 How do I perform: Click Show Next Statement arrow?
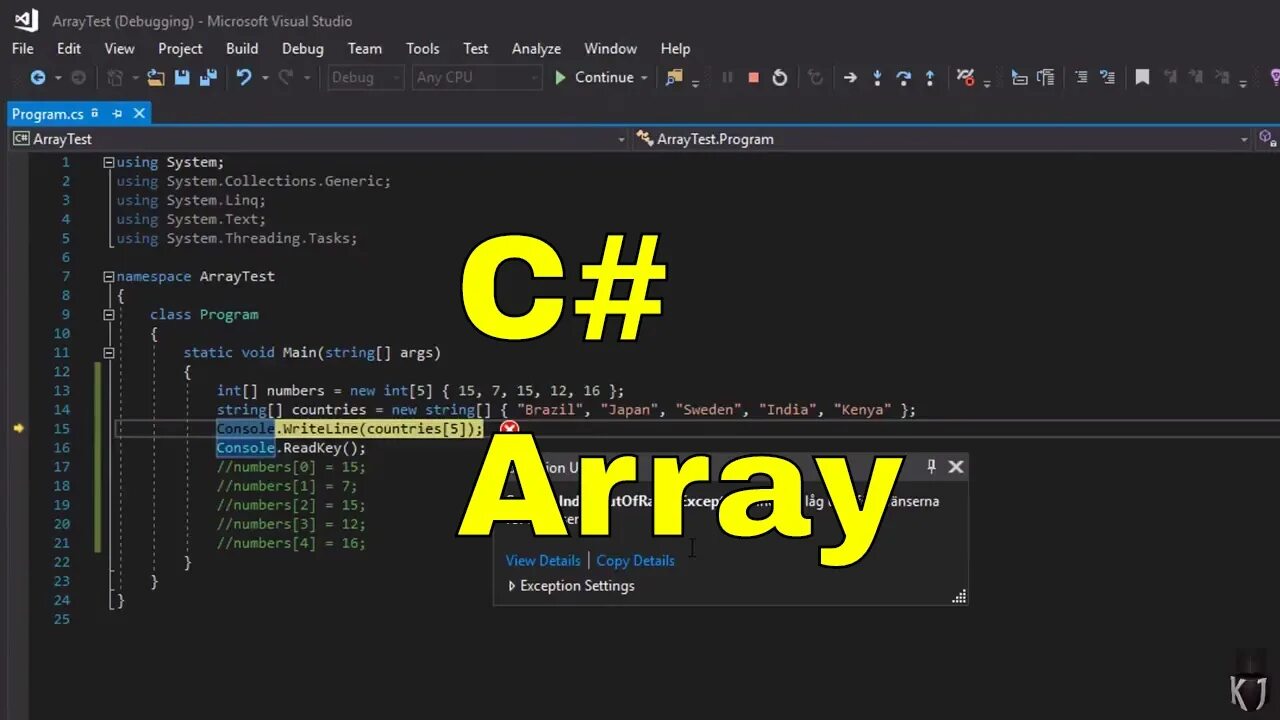click(x=850, y=77)
